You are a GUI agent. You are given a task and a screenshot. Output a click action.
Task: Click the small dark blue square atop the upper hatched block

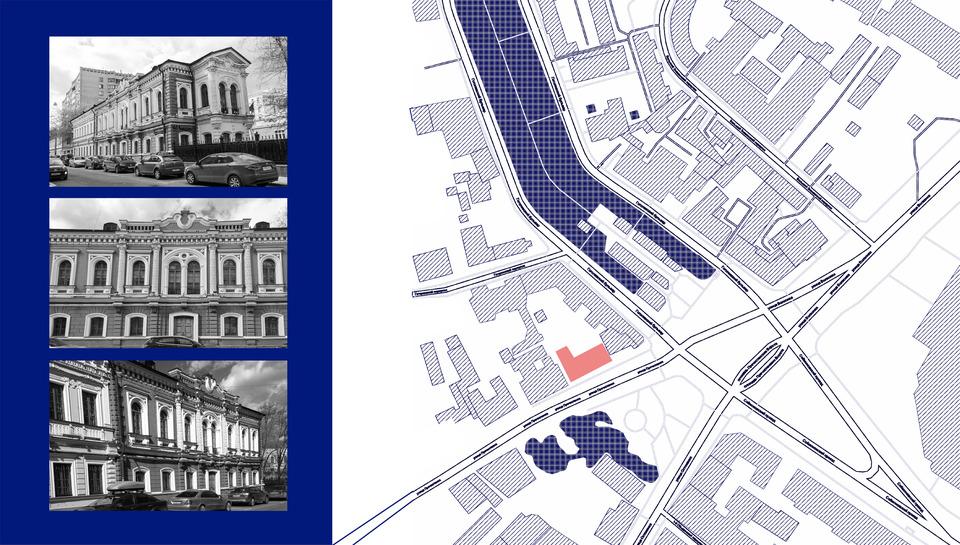591,108
